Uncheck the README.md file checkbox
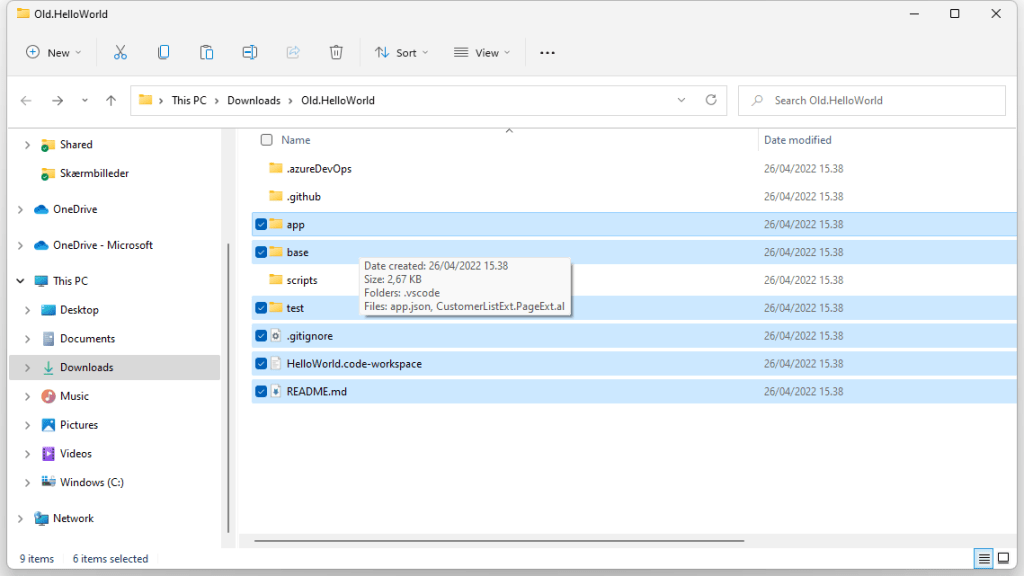 coord(261,392)
